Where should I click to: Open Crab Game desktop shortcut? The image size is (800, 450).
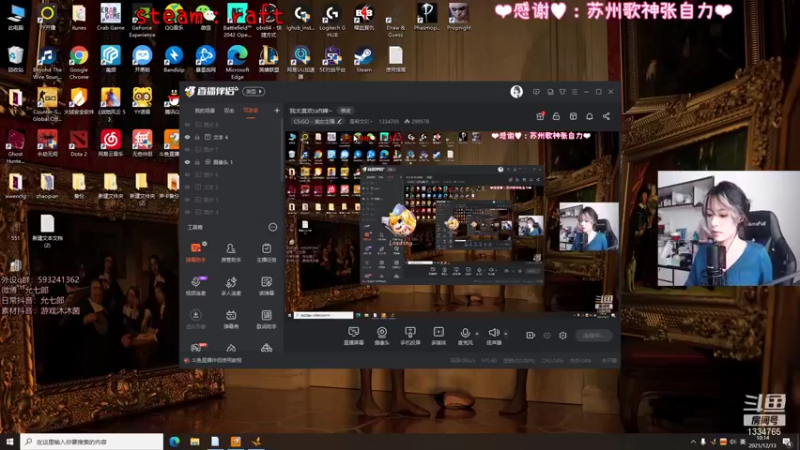click(110, 17)
